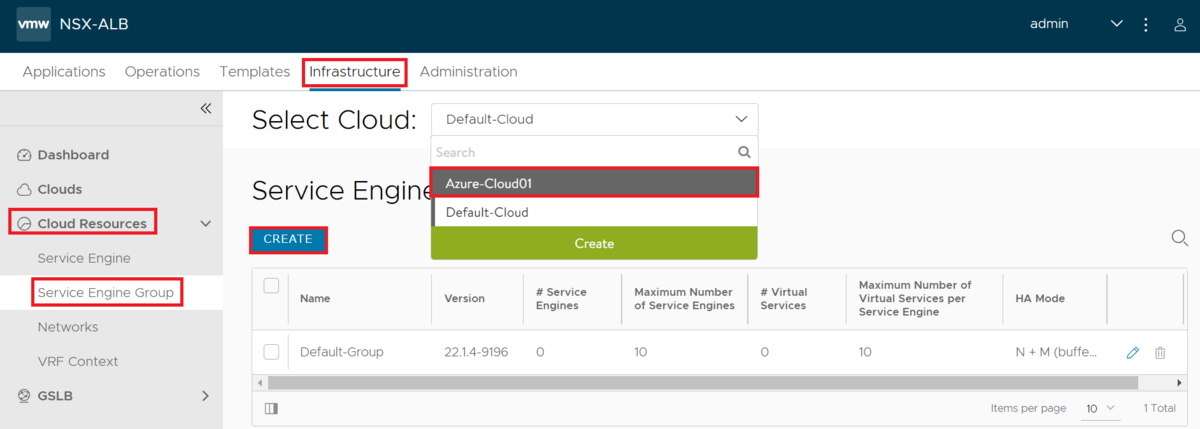Switch to the Templates tab

(255, 72)
